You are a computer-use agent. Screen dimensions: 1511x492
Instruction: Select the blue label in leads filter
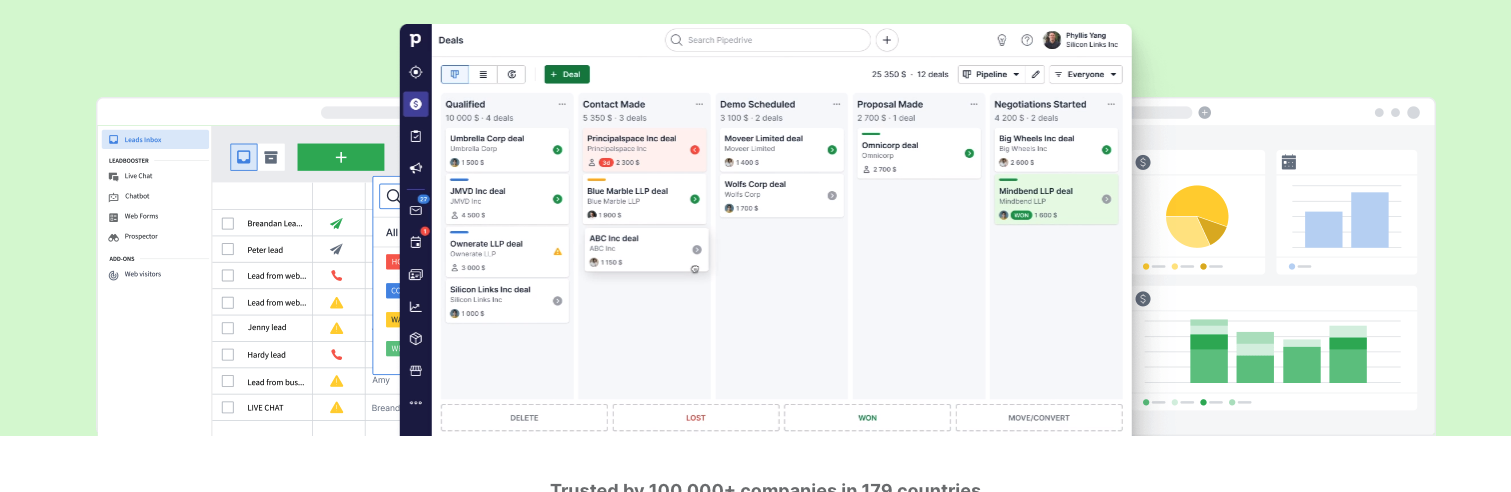[393, 291]
